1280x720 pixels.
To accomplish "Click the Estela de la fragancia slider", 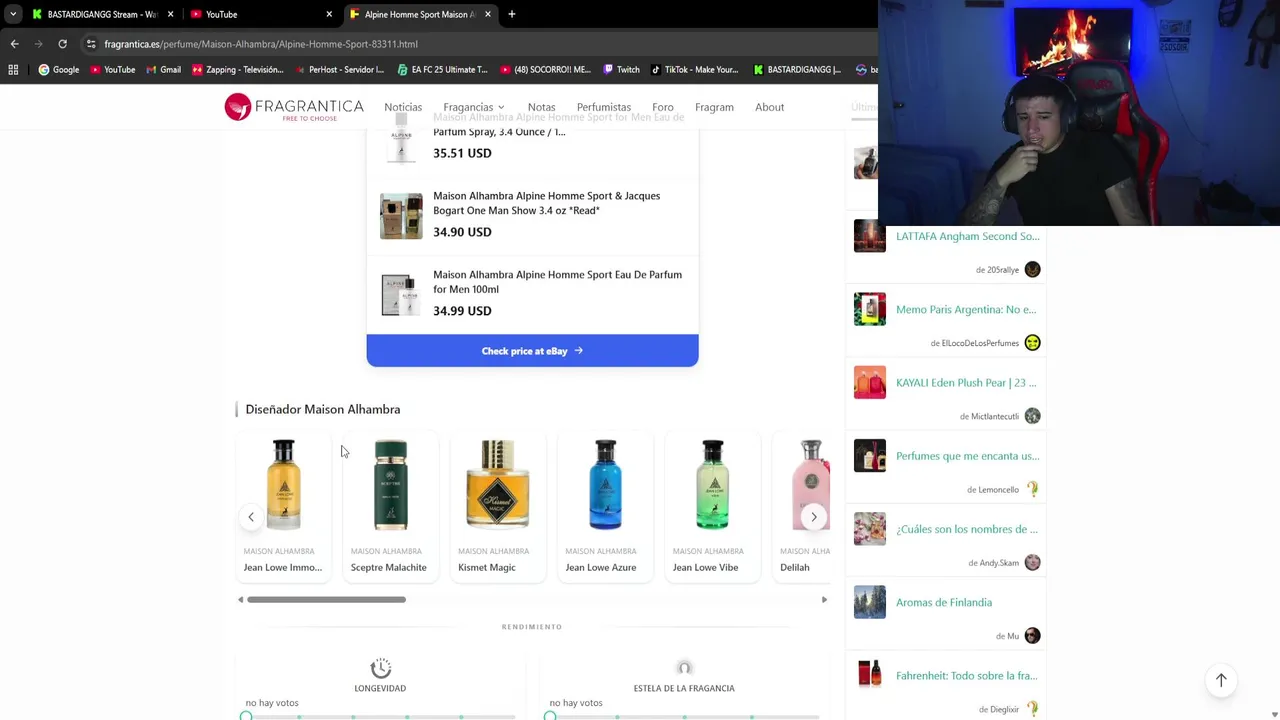I will [x=684, y=716].
